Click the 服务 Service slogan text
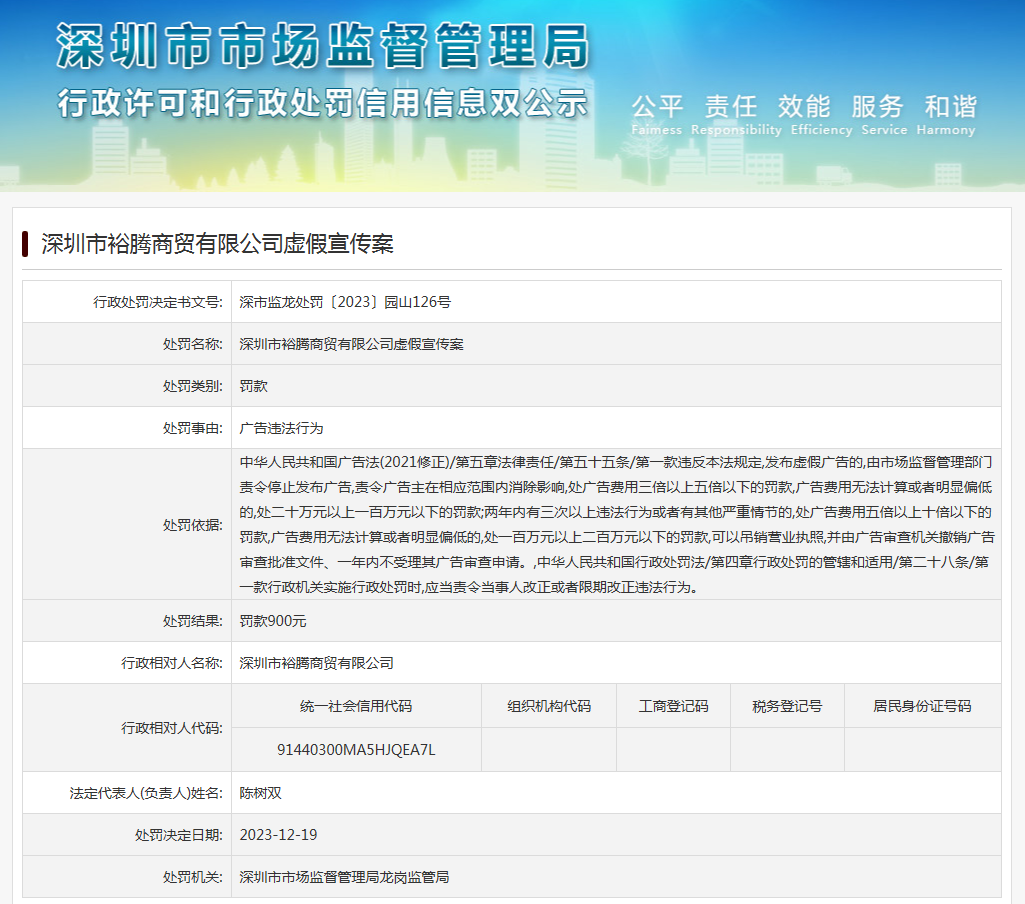The image size is (1025, 904). [x=877, y=107]
